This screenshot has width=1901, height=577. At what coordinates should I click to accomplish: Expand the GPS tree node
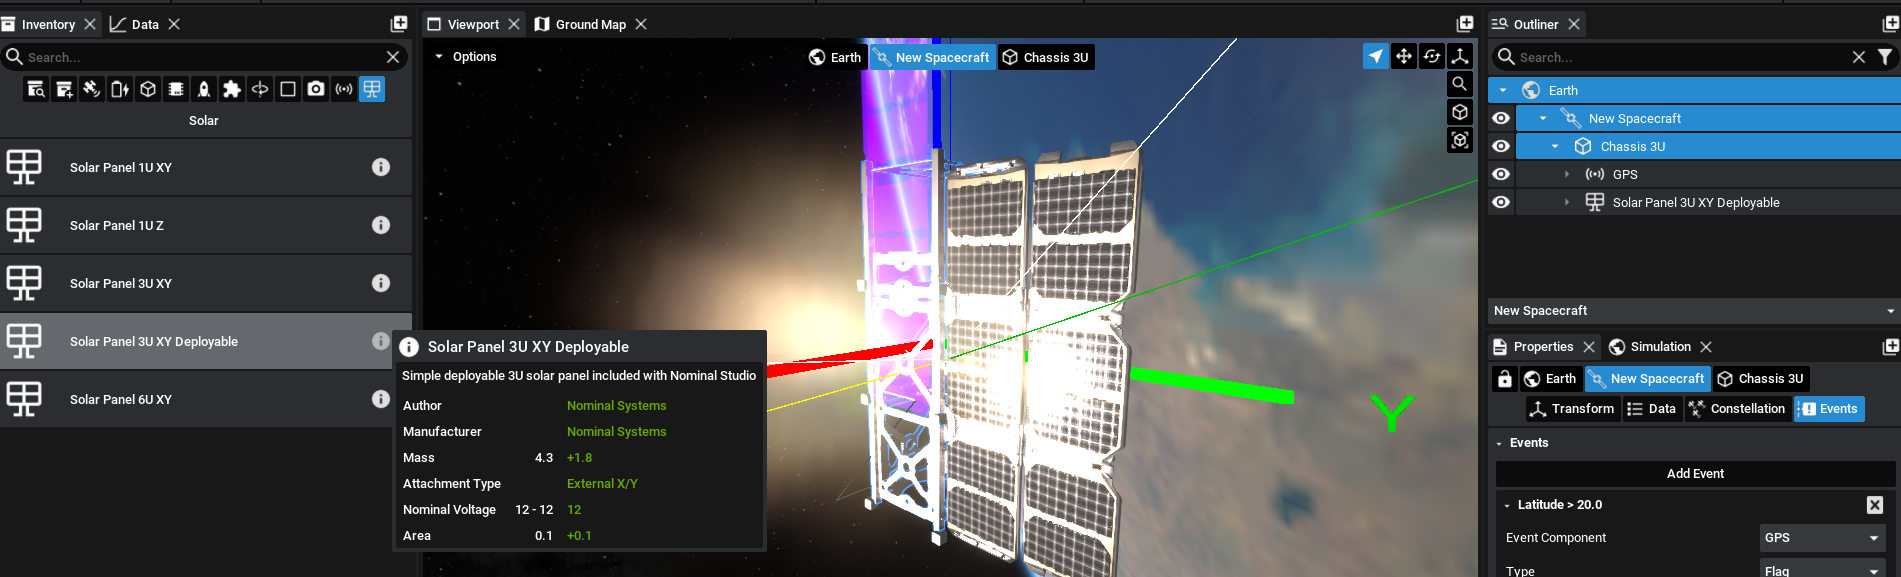pos(1567,174)
